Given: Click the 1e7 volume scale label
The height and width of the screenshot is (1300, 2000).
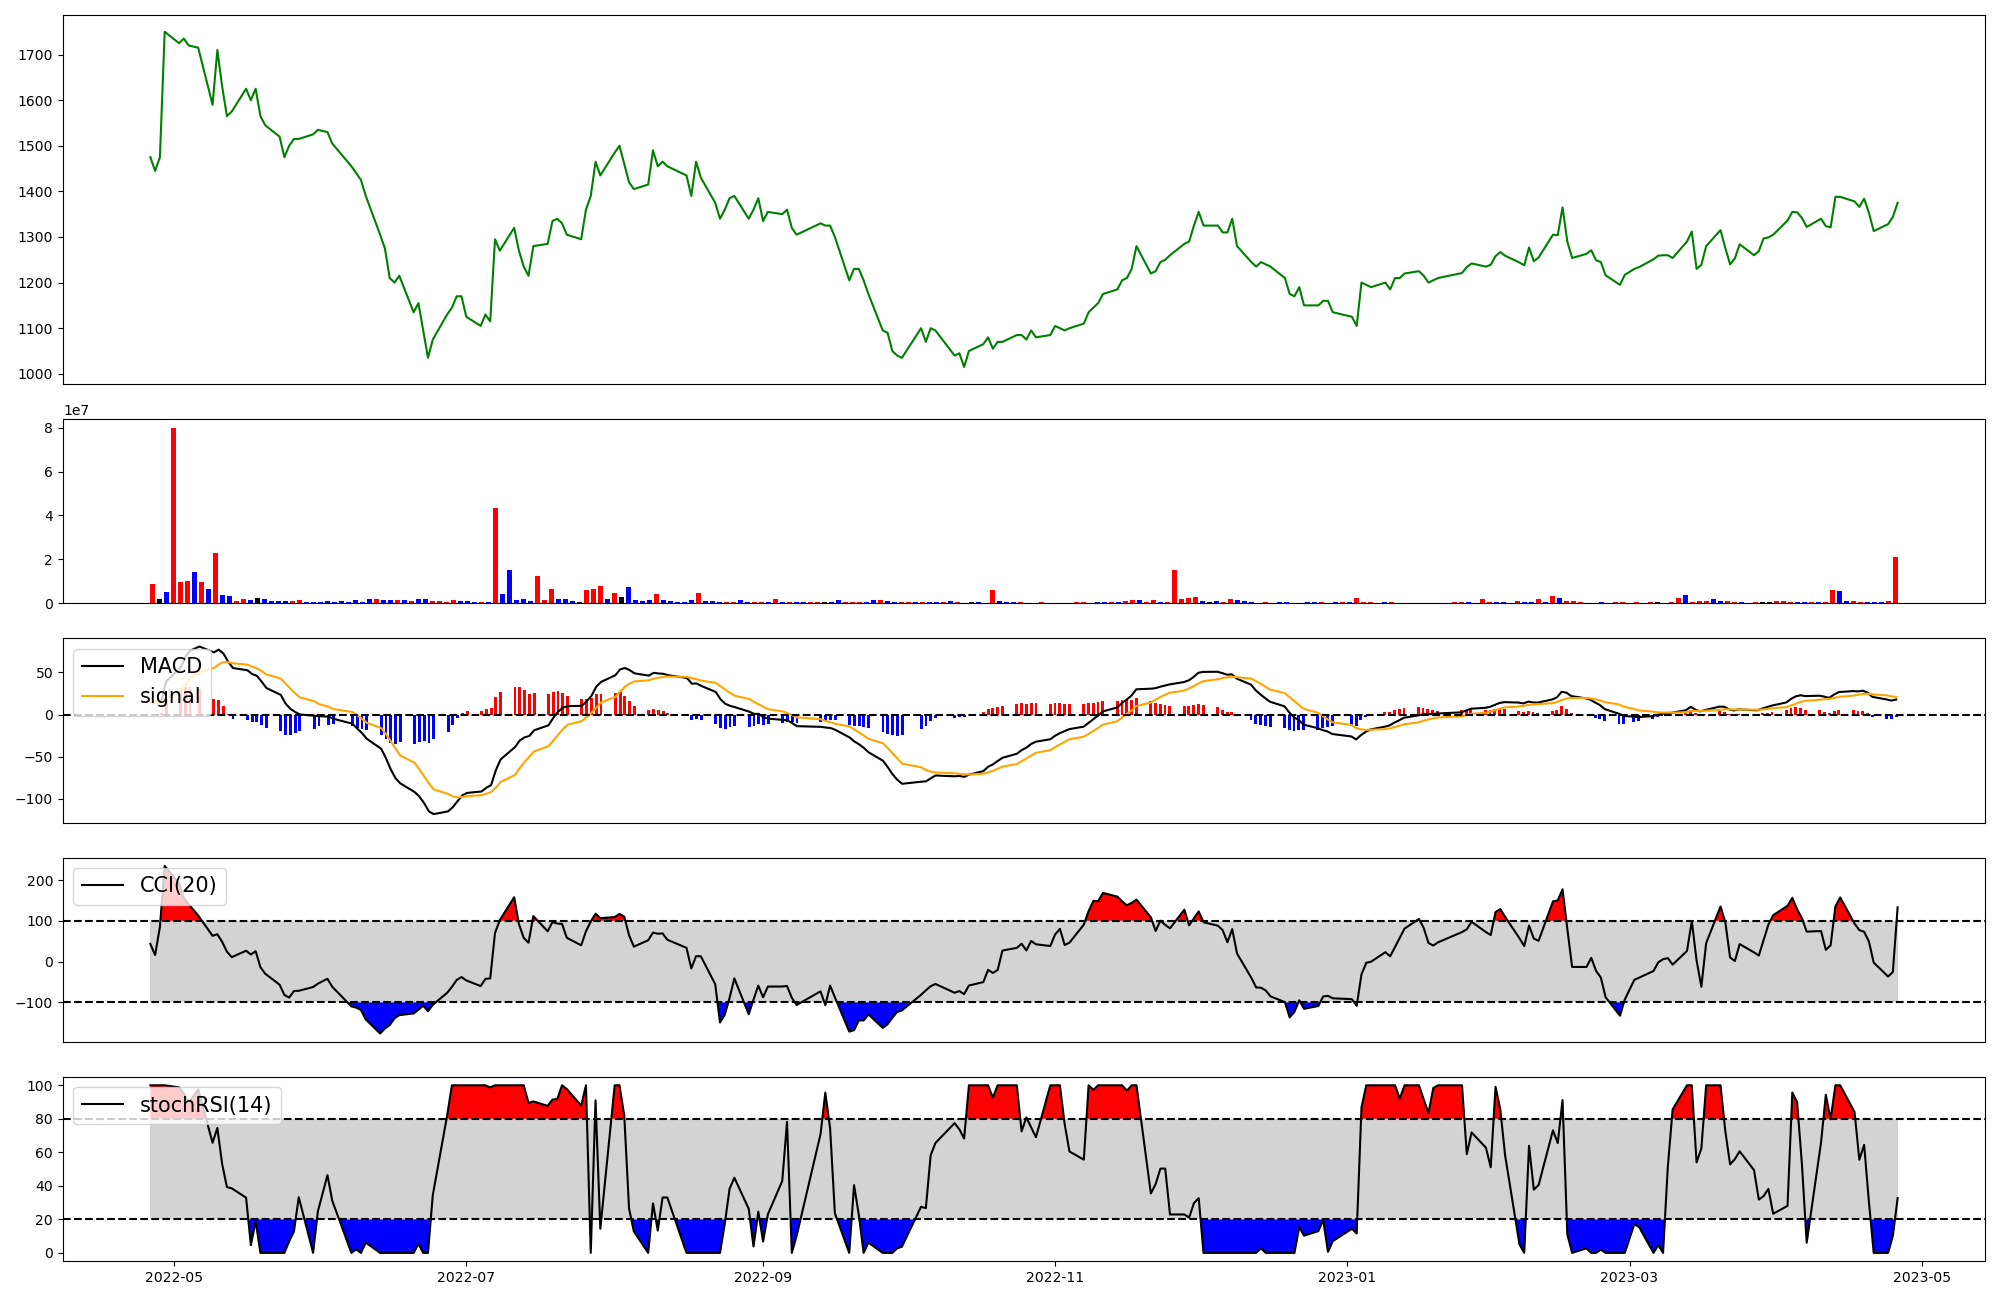Looking at the screenshot, I should (76, 411).
